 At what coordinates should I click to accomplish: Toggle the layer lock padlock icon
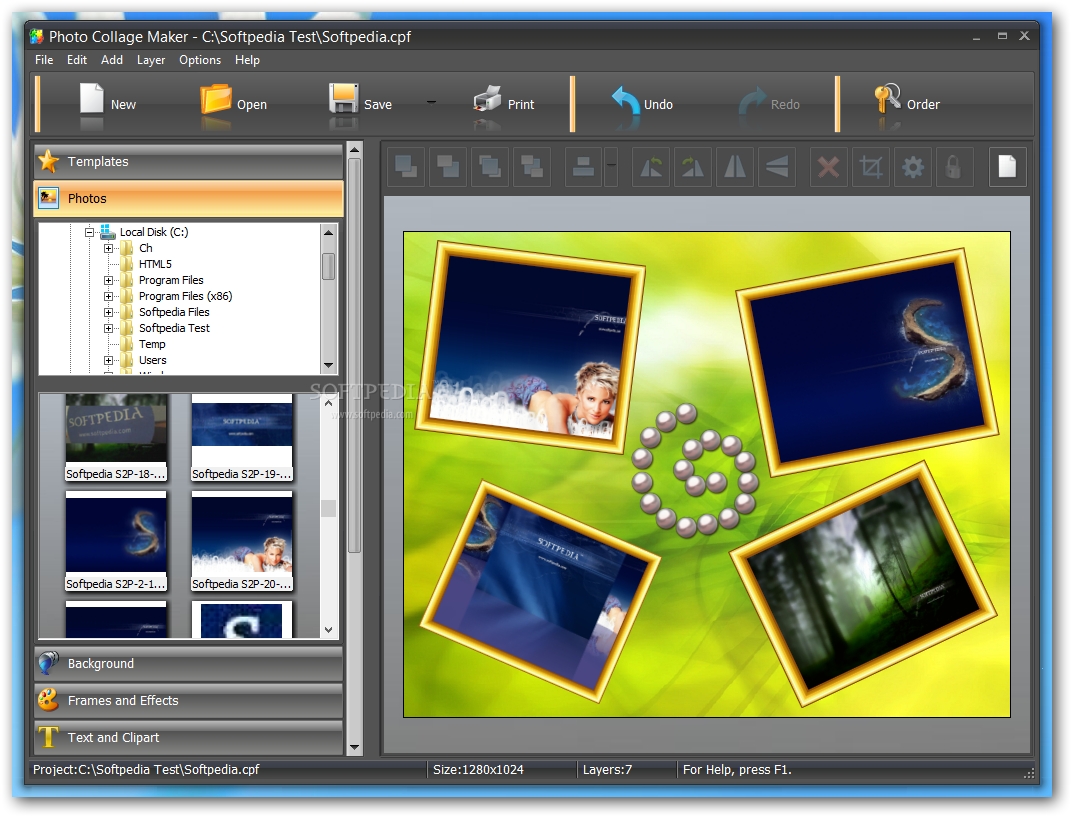point(953,167)
